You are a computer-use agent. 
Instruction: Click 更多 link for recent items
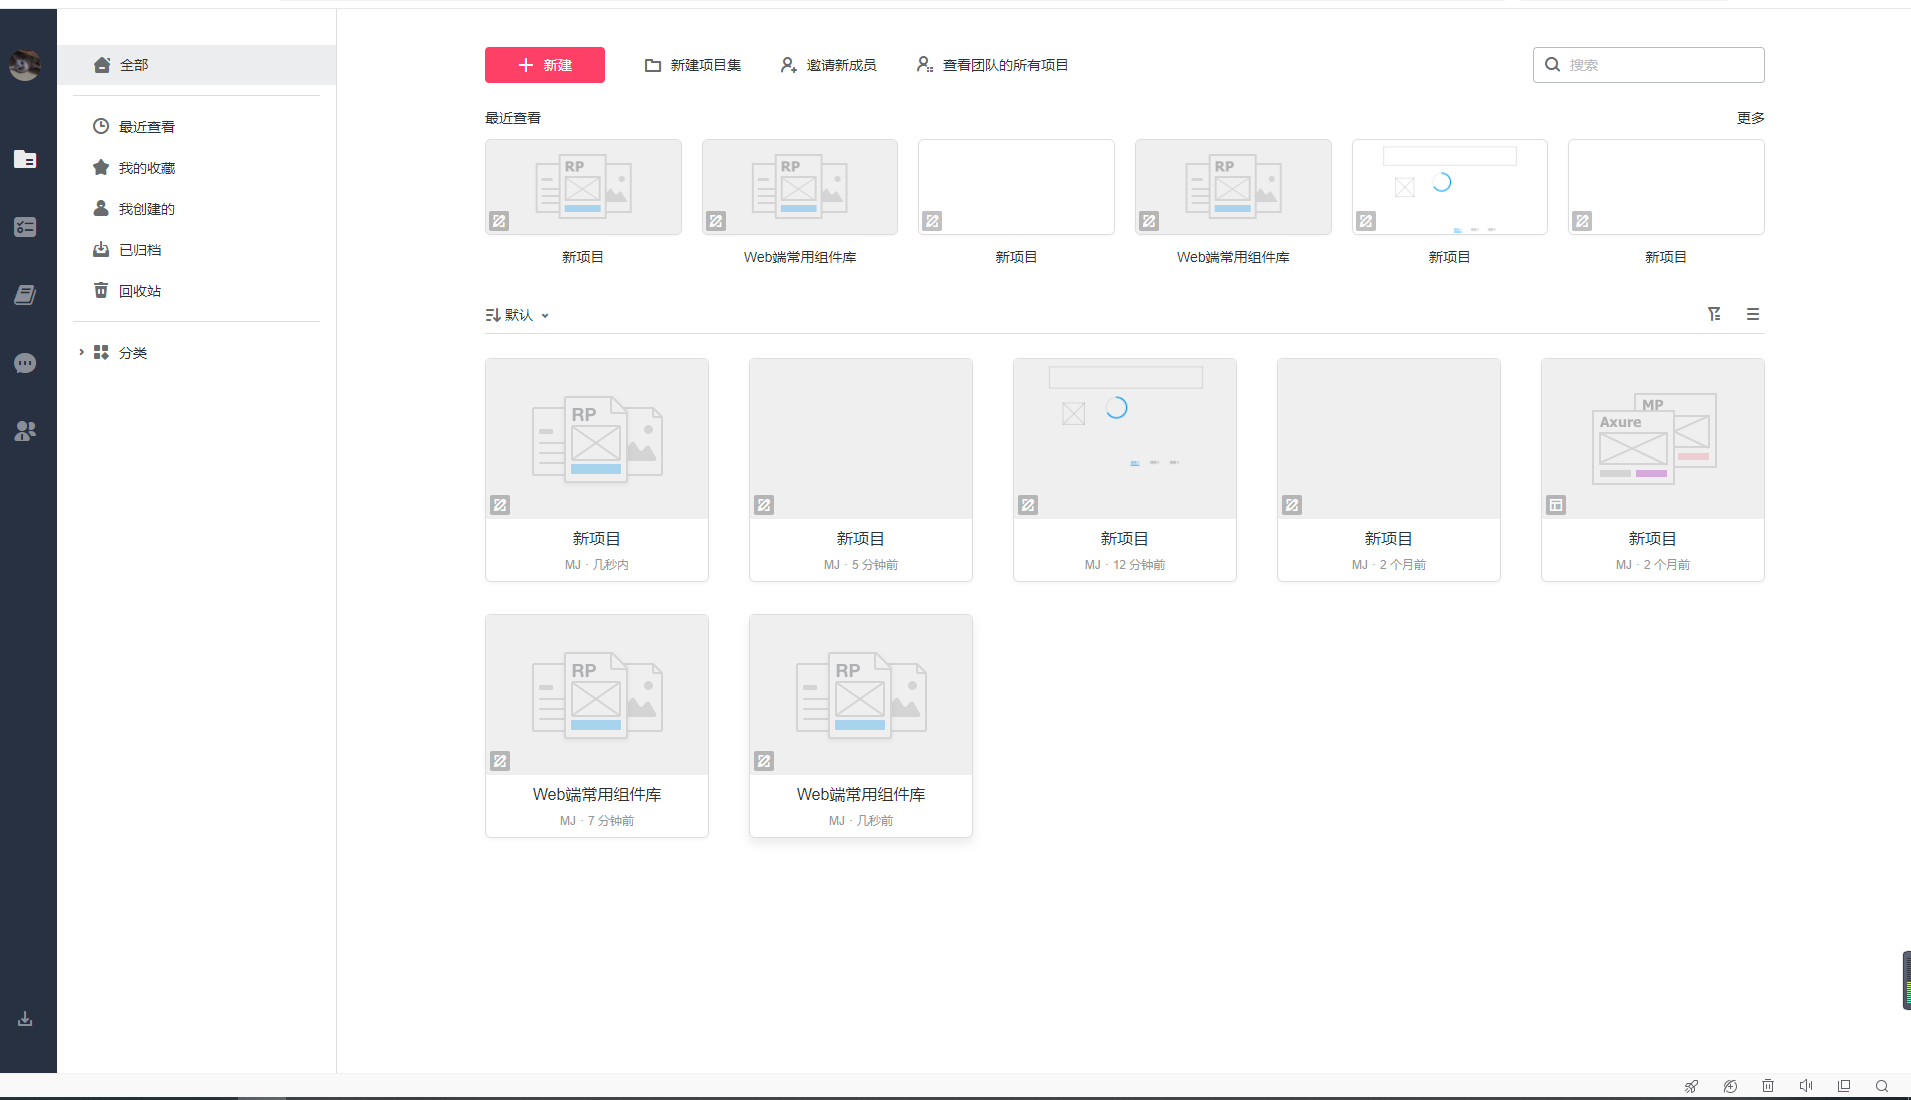tap(1750, 118)
